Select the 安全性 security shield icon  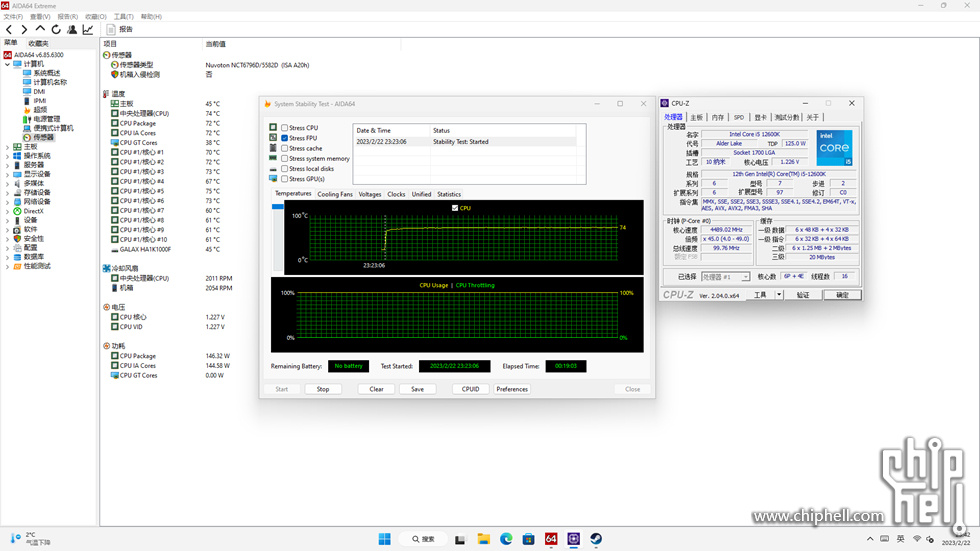click(x=18, y=239)
